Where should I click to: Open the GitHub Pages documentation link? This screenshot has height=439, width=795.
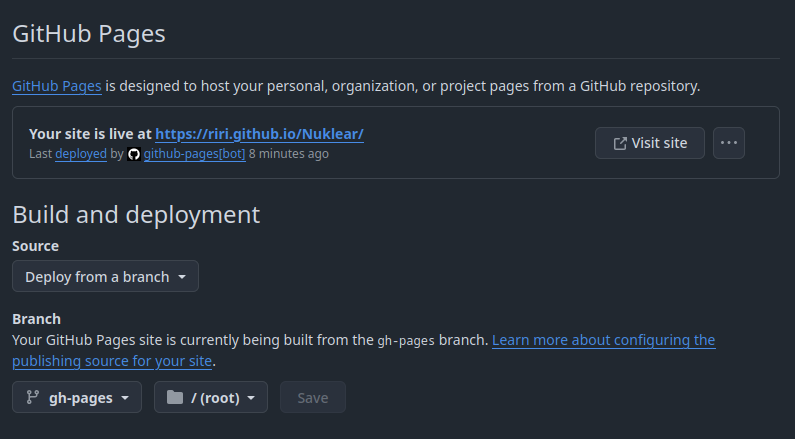[x=57, y=86]
